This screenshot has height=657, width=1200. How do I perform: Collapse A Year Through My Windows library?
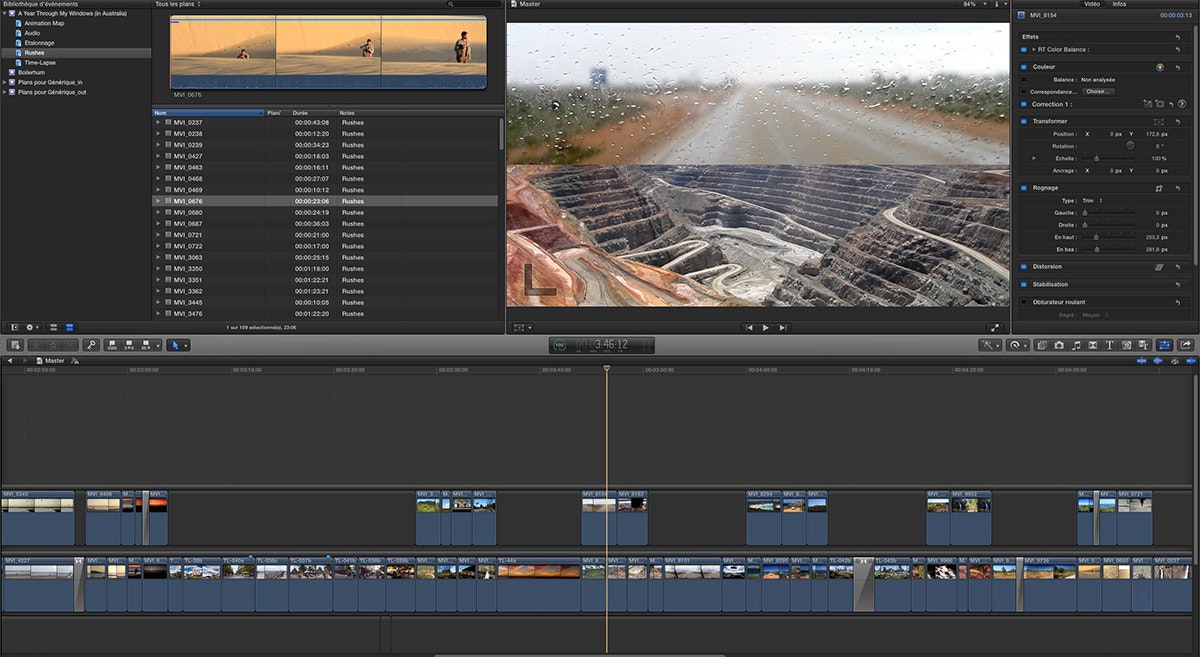tap(5, 14)
